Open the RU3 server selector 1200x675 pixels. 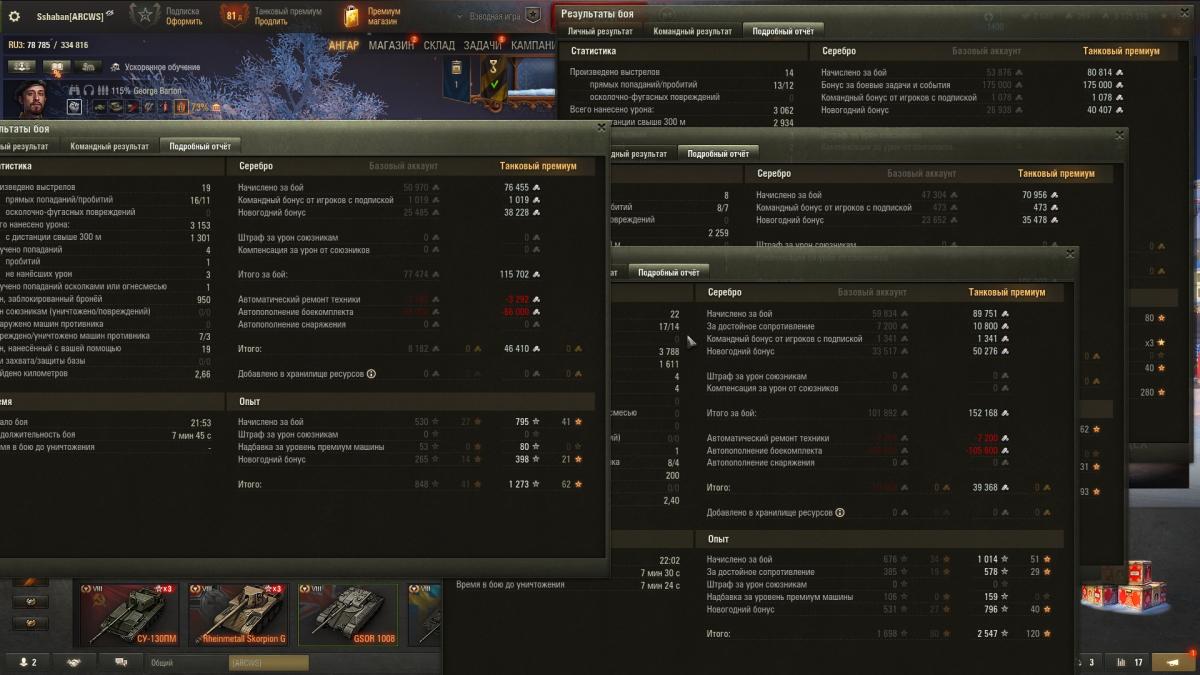[48, 45]
